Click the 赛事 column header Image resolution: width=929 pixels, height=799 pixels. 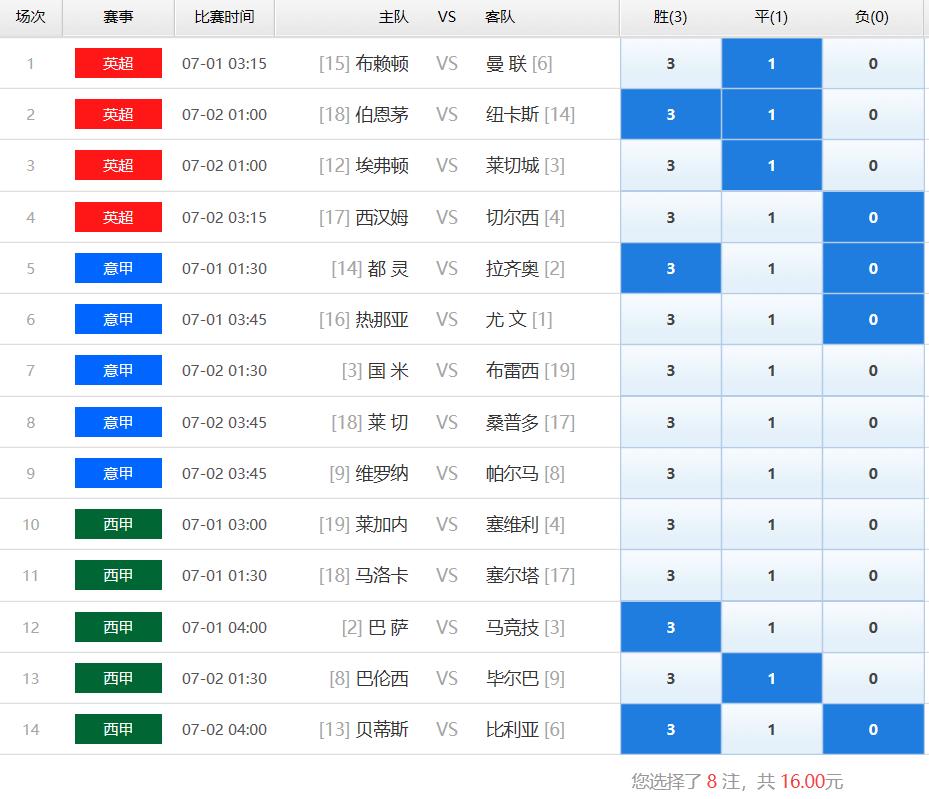tap(118, 17)
